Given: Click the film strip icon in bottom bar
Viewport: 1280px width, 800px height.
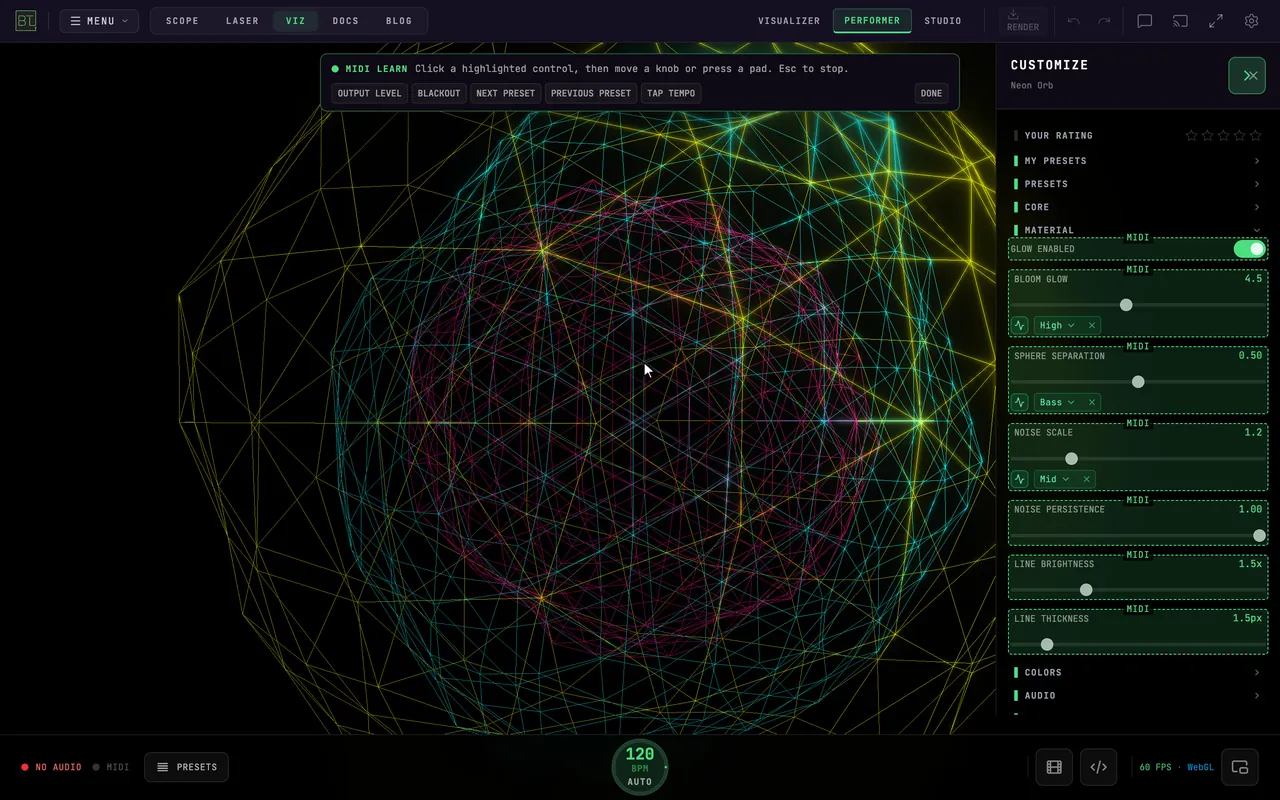Looking at the screenshot, I should (1054, 767).
